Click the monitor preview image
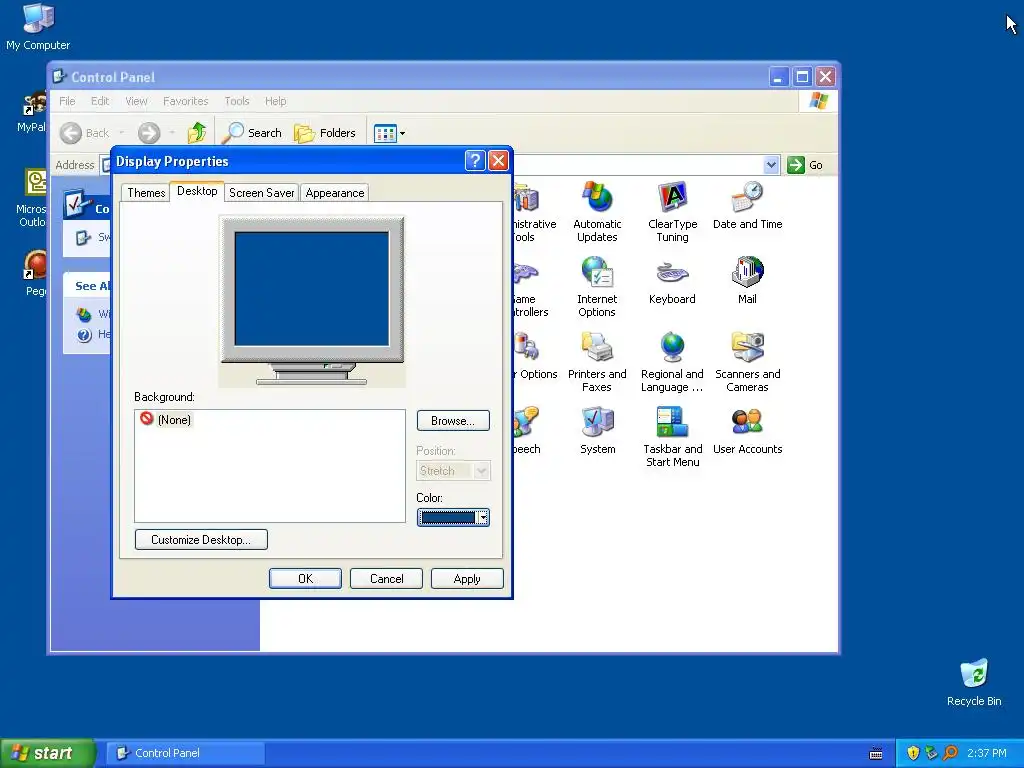1024x768 pixels. tap(312, 301)
